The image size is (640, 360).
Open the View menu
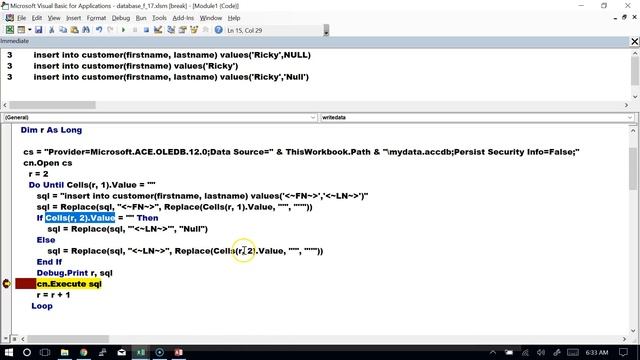[54, 18]
